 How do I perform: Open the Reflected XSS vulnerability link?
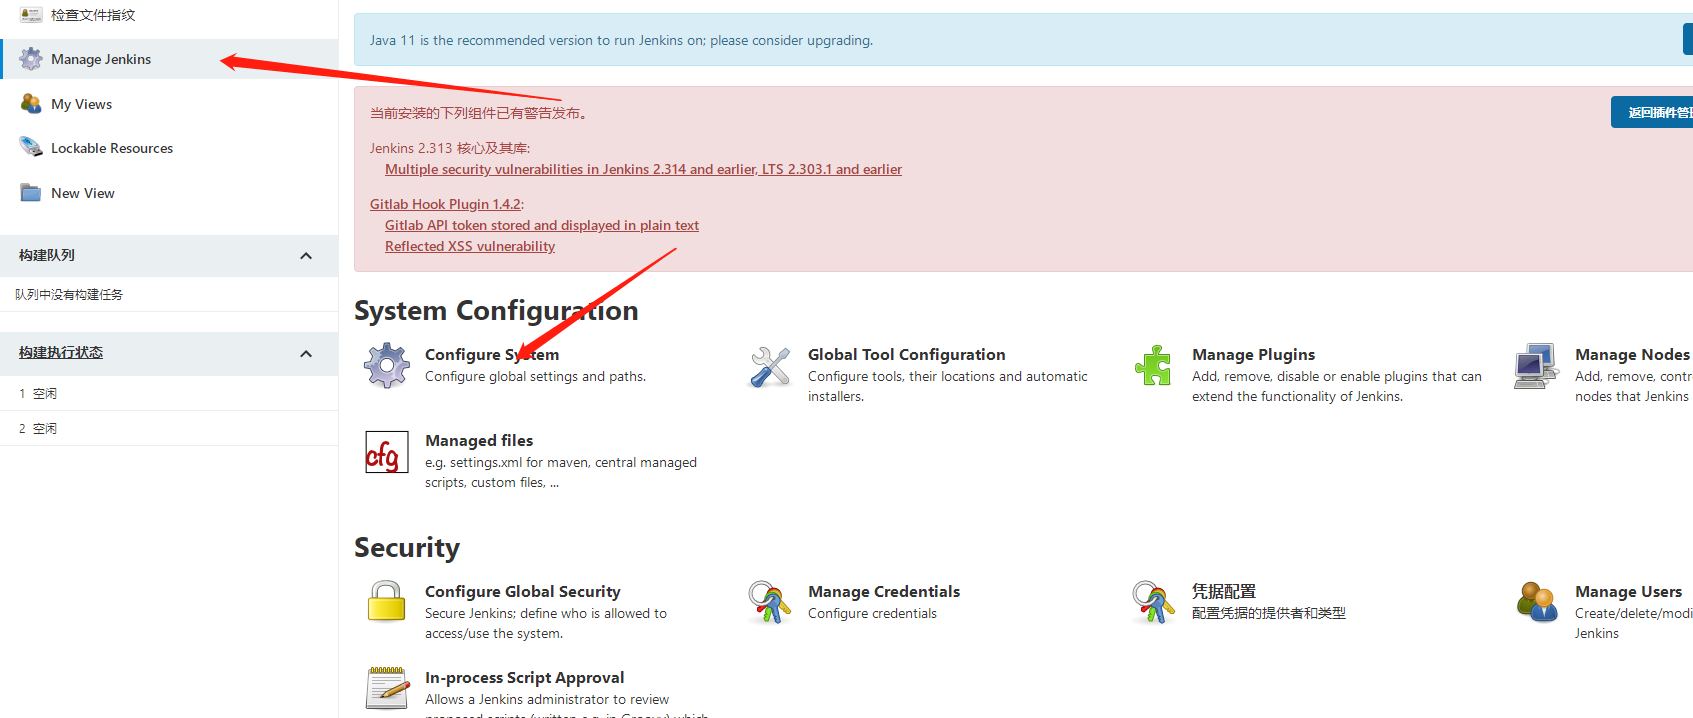470,246
